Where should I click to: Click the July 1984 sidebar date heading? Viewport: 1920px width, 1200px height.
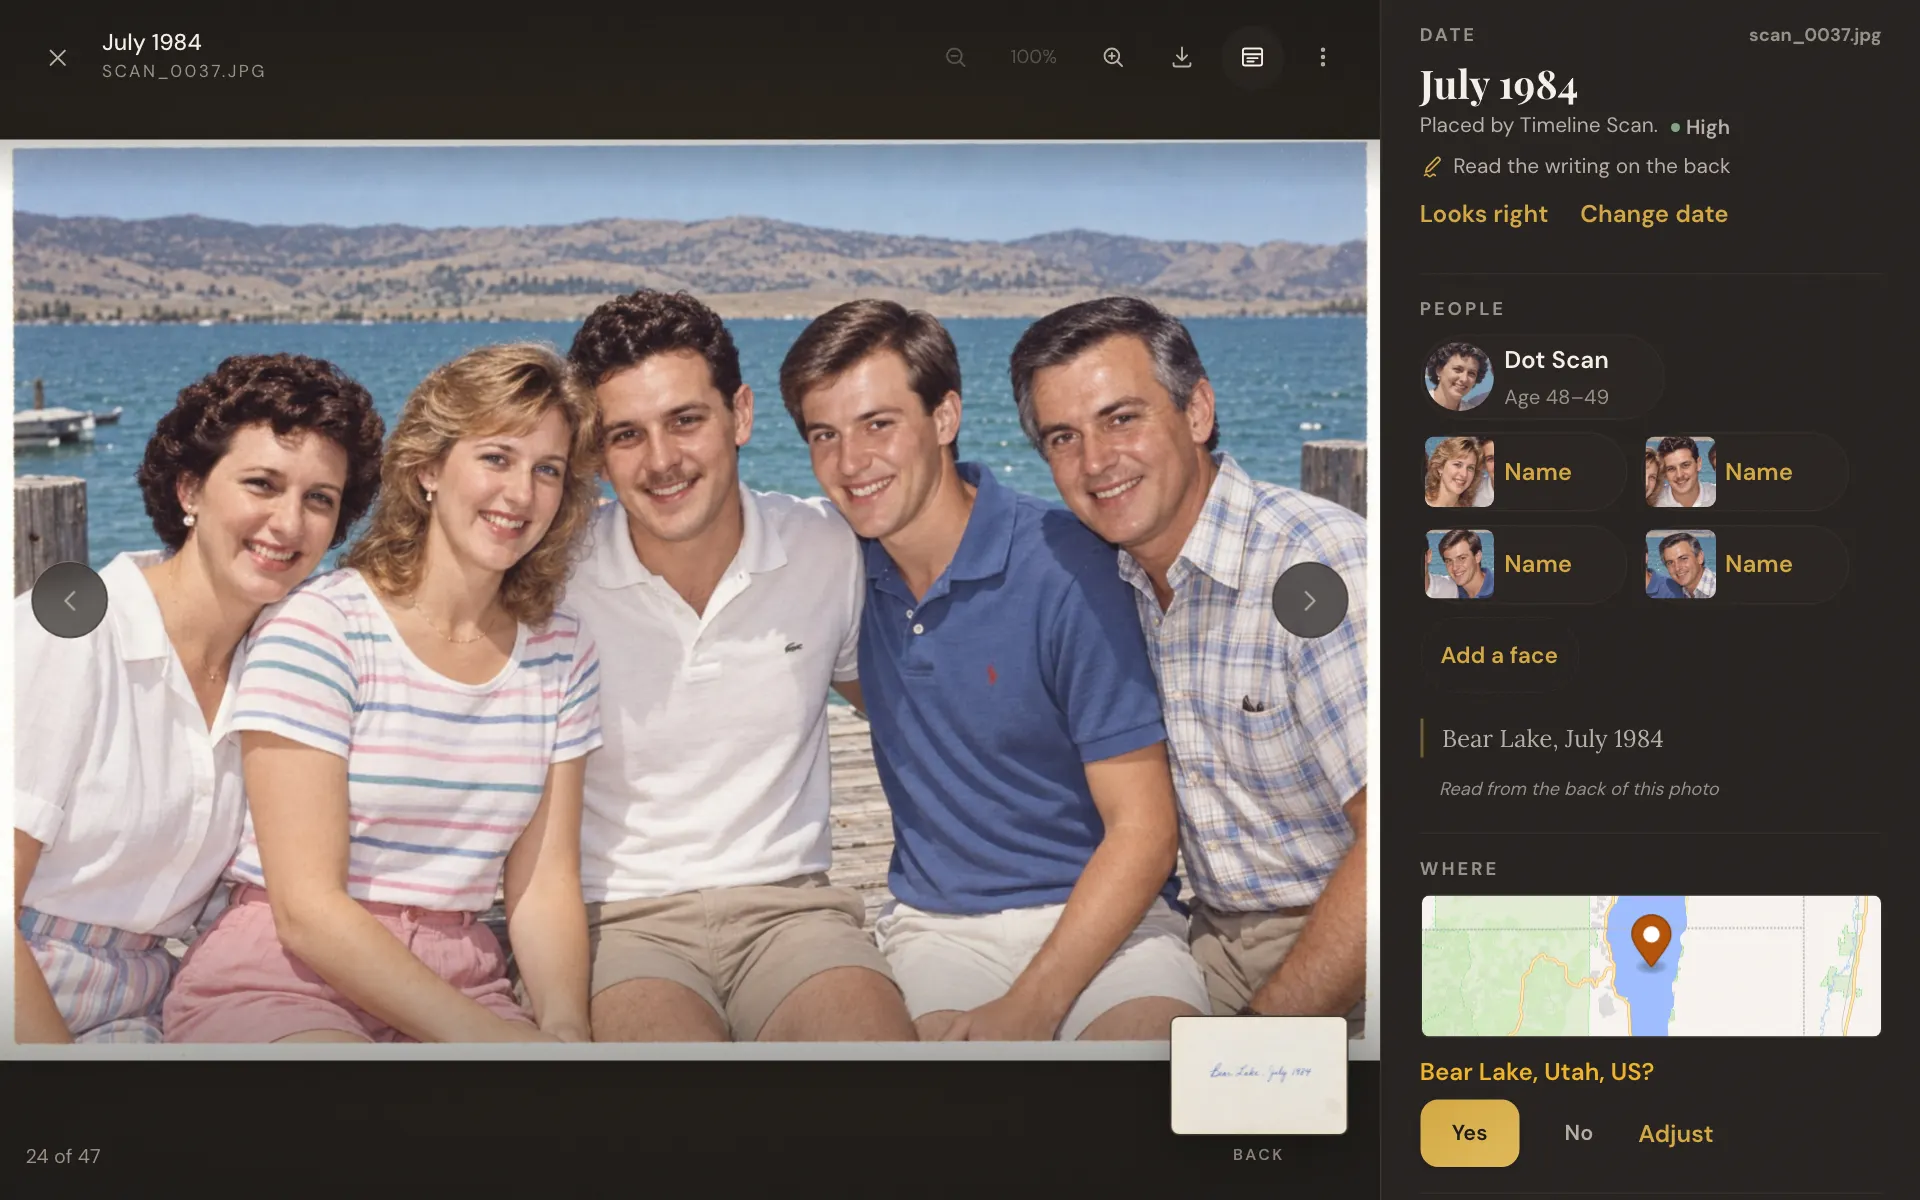pyautogui.click(x=1498, y=86)
